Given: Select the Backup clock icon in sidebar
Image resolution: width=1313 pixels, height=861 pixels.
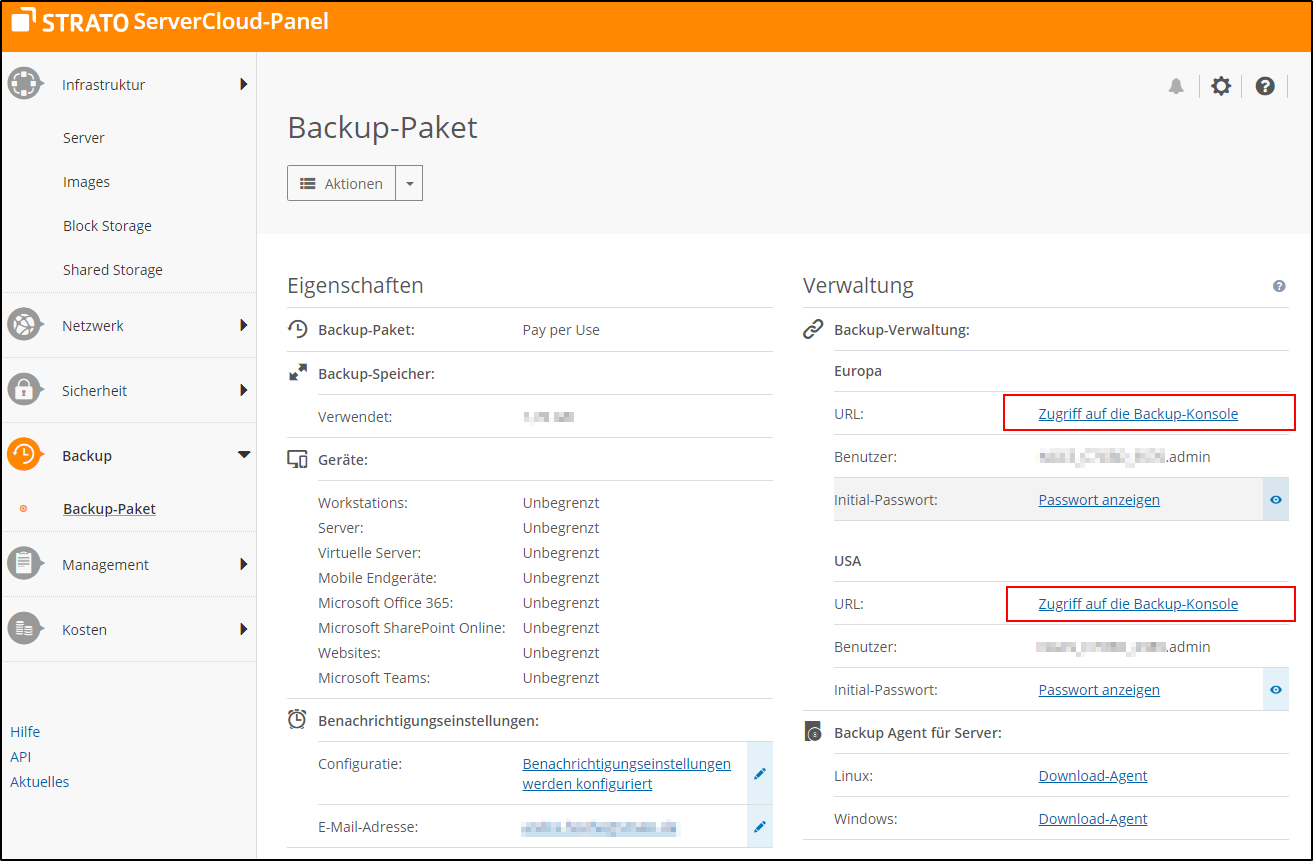Looking at the screenshot, I should pyautogui.click(x=25, y=454).
